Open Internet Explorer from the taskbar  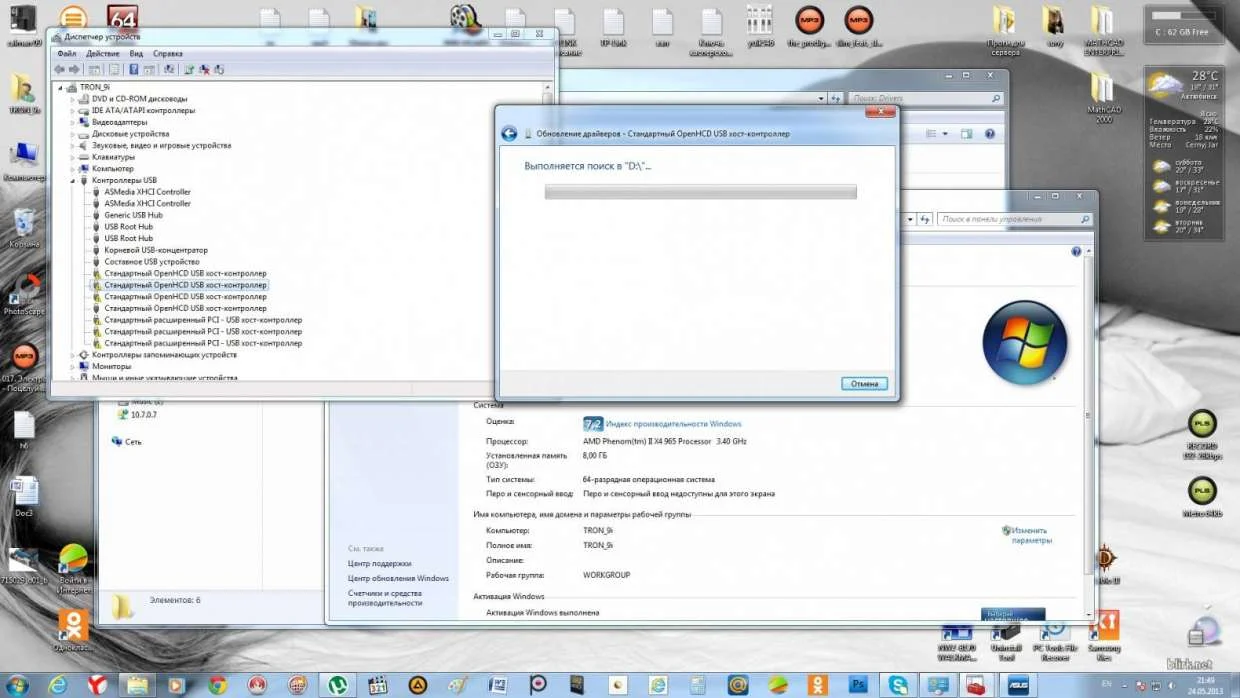[58, 685]
